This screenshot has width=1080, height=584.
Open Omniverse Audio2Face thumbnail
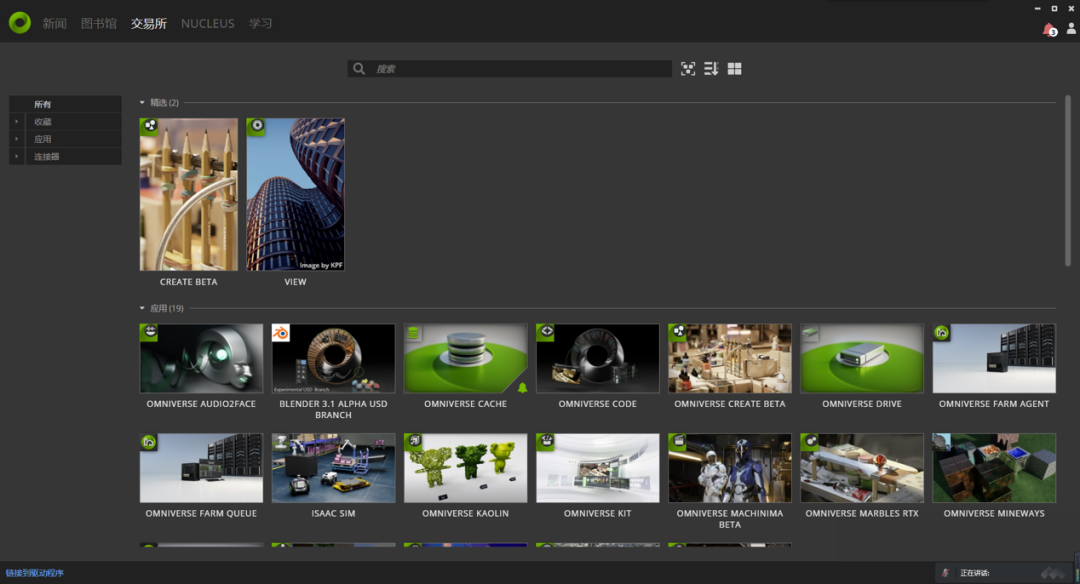click(x=201, y=358)
